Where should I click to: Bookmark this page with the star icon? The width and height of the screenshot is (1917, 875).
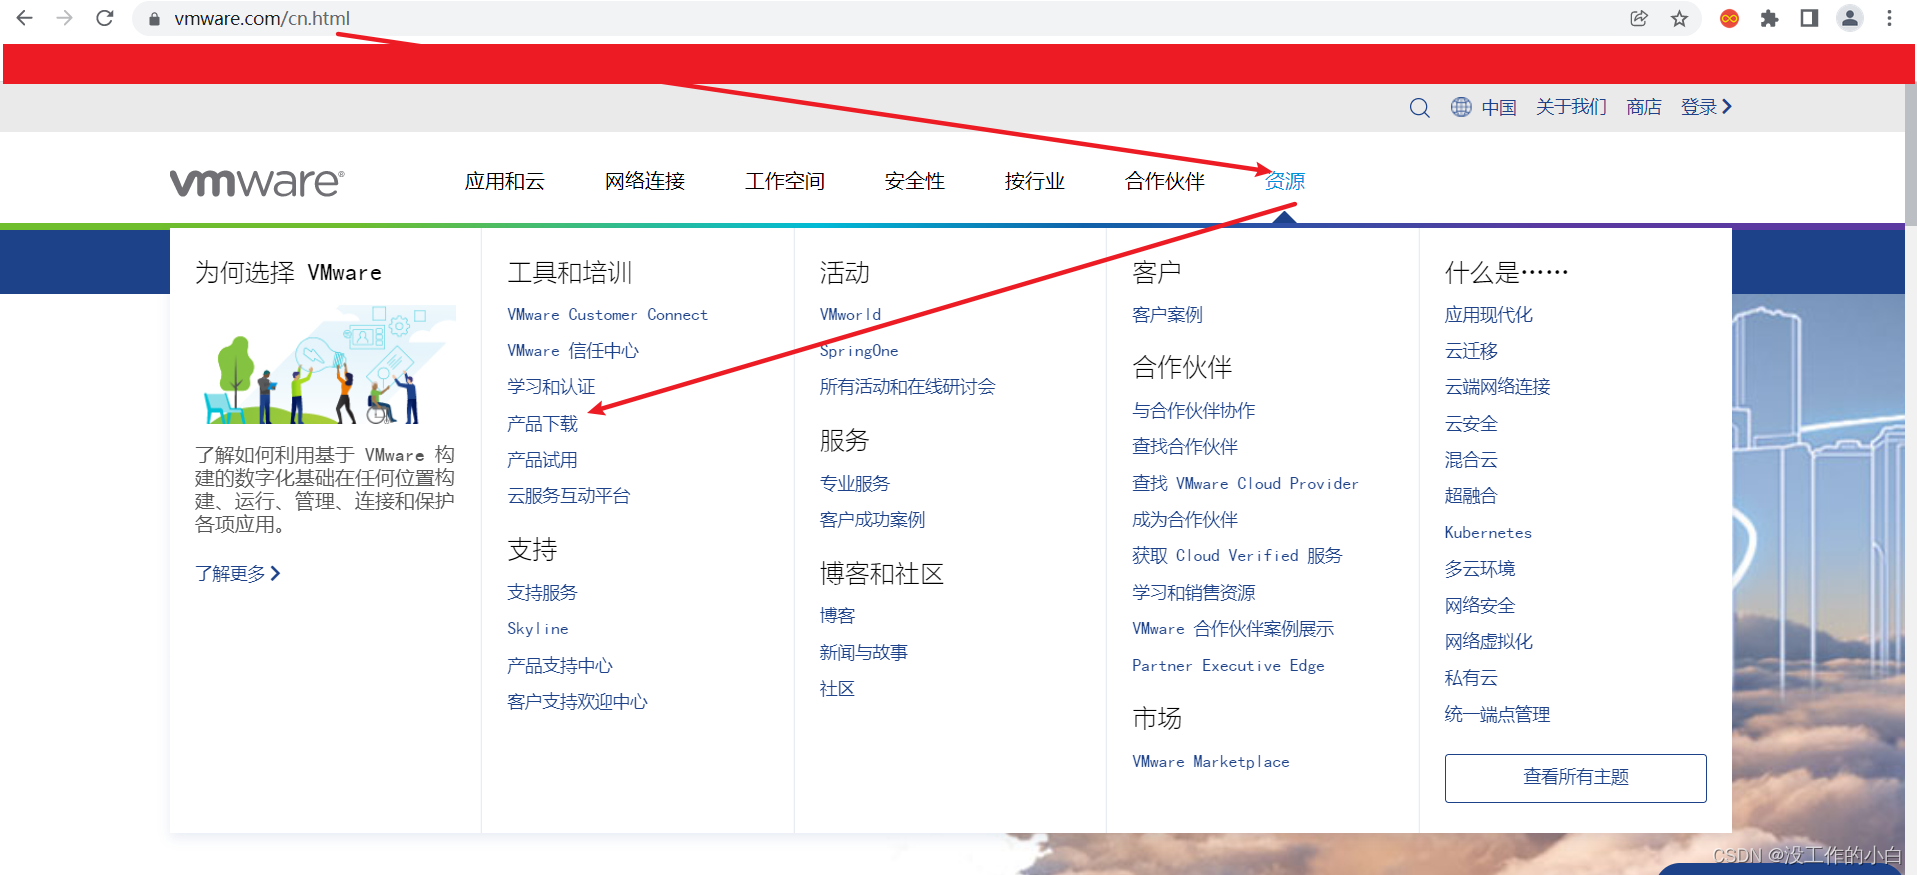(x=1679, y=18)
